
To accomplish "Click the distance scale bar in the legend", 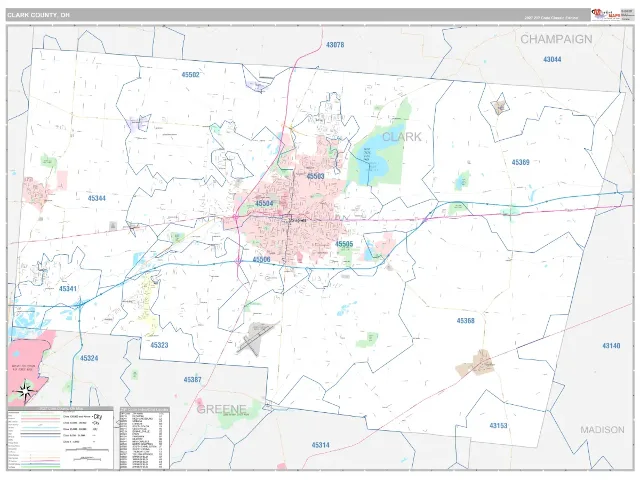I will pos(87,450).
